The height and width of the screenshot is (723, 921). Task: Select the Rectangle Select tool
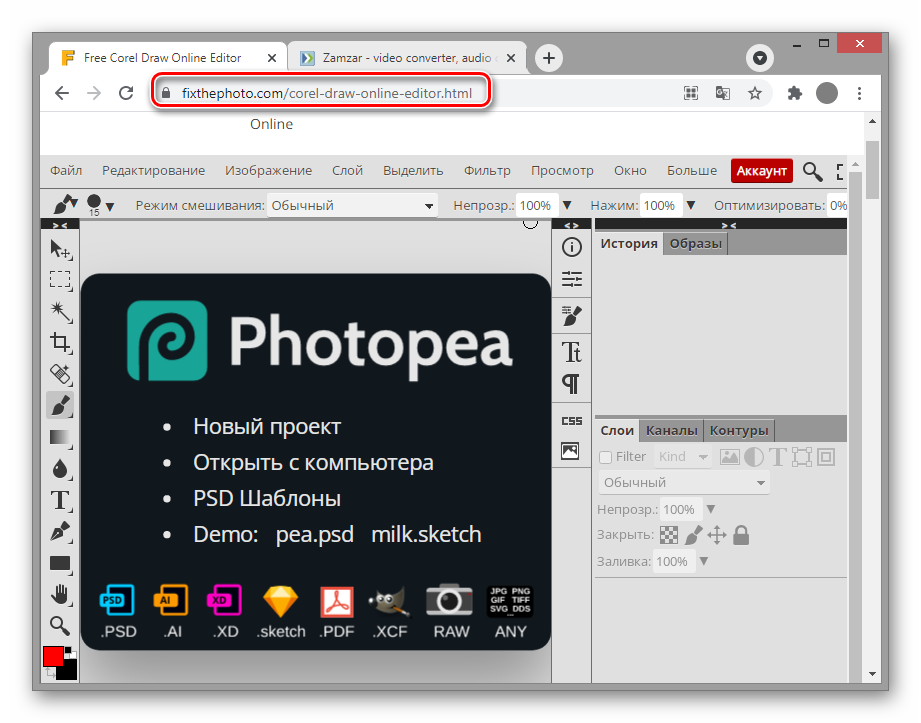(x=60, y=280)
